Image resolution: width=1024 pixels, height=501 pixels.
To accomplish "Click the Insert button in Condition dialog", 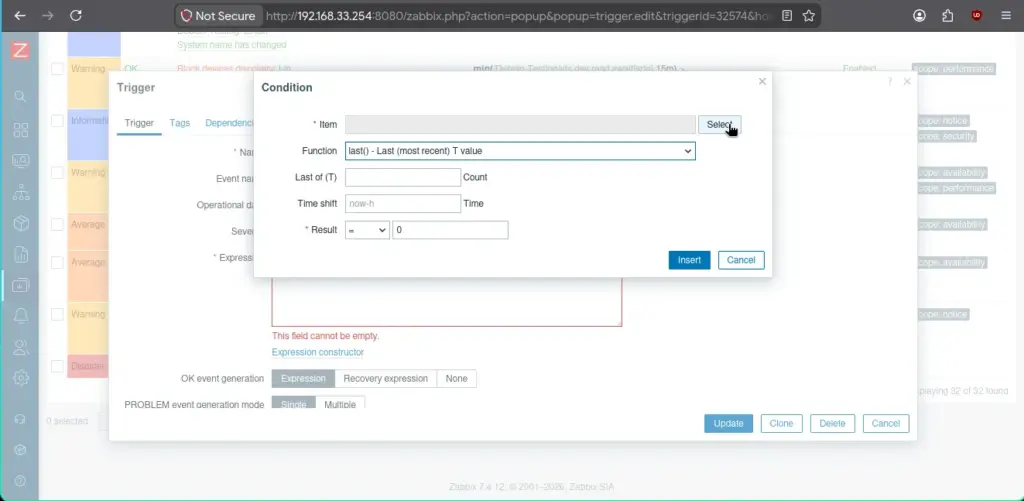I will pos(689,260).
